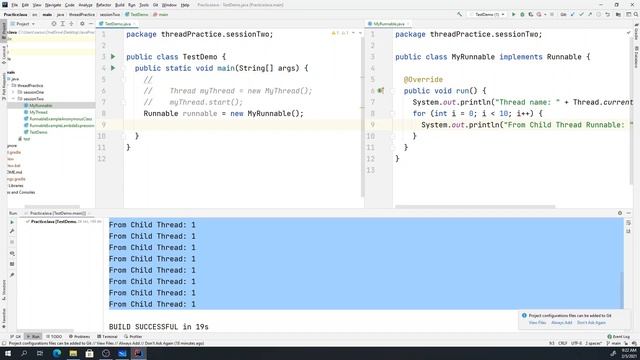This screenshot has height=360, width=640.
Task: Click the threadPractice breadcrumb
Action: [x=82, y=14]
